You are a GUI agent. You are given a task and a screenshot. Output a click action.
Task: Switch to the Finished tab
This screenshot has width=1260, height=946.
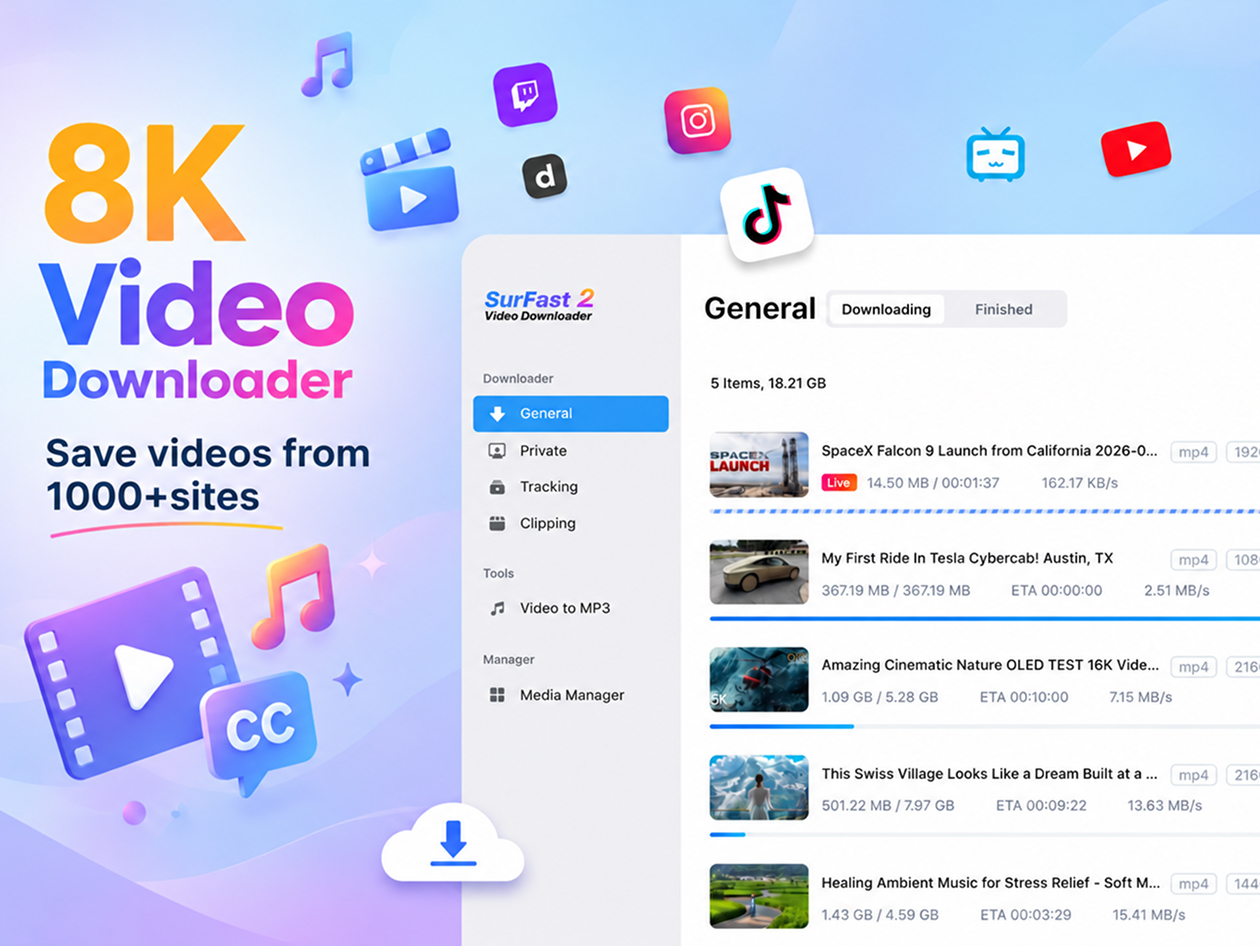(1004, 309)
